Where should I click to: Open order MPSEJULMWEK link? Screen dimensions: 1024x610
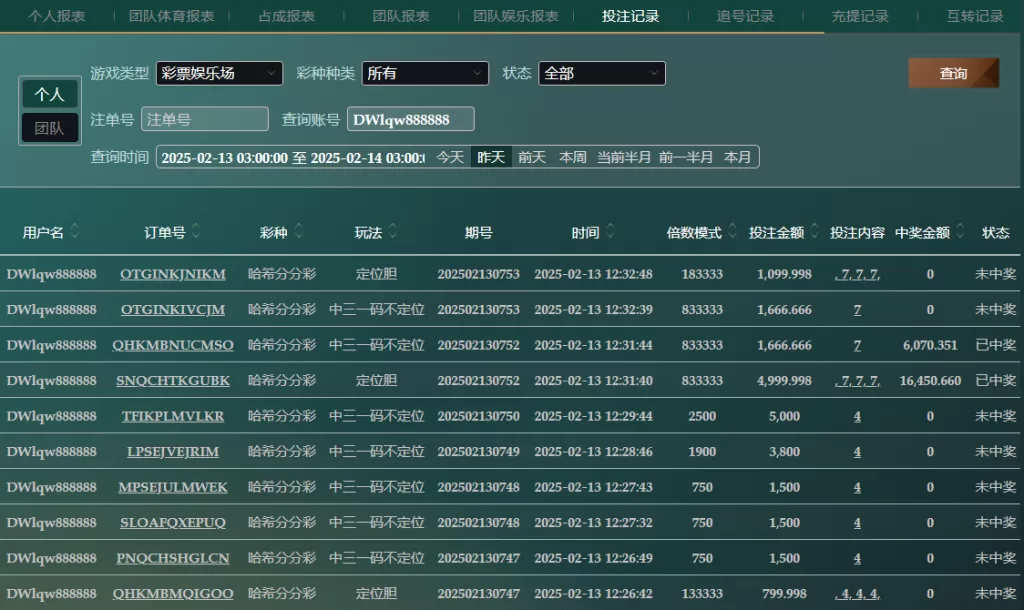point(173,487)
